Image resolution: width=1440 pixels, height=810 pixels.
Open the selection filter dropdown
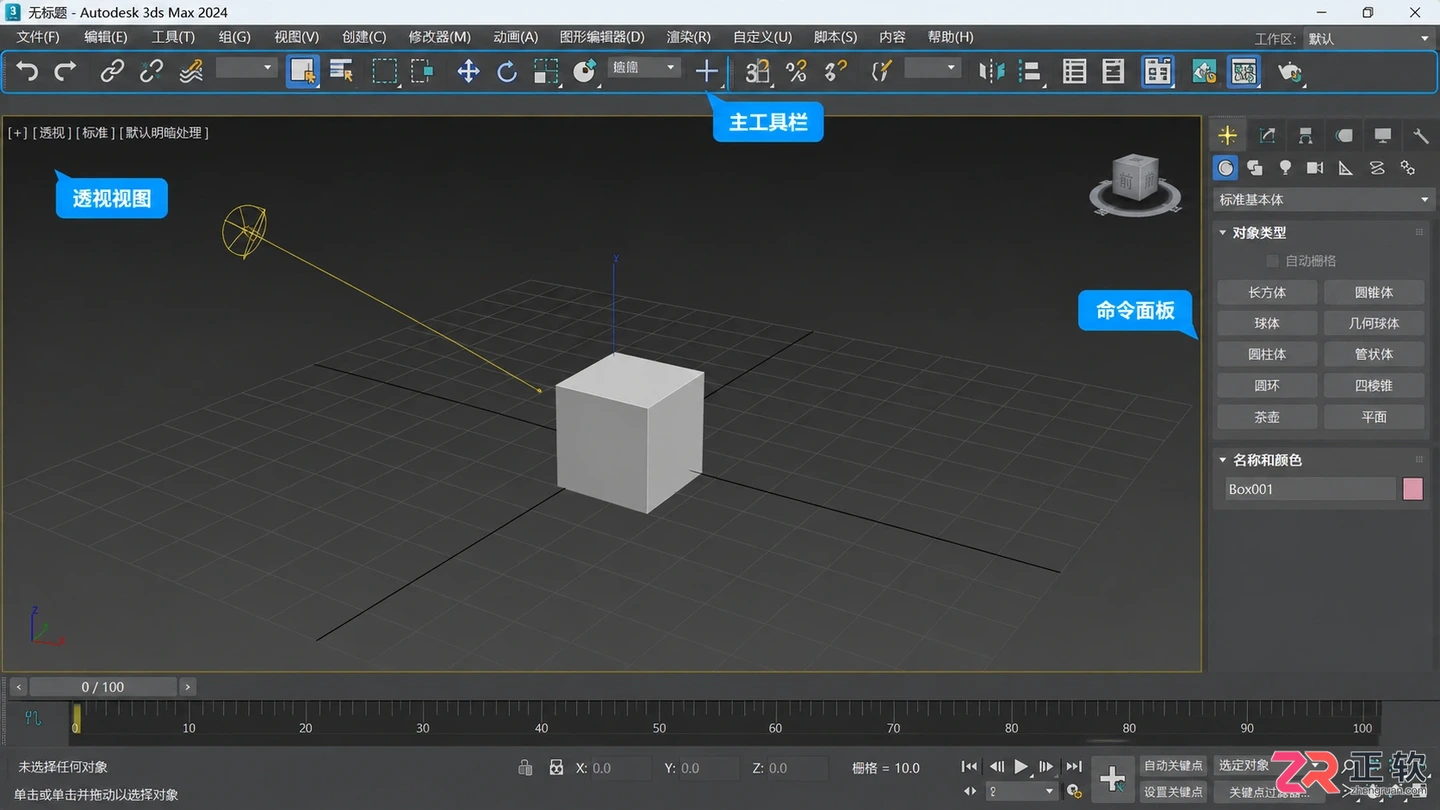[246, 68]
